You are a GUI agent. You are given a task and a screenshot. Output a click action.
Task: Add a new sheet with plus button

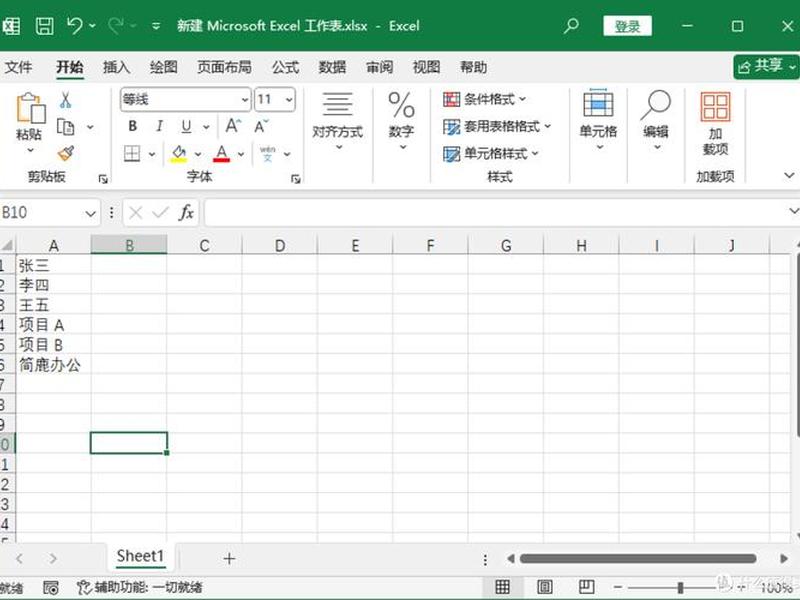pos(229,559)
